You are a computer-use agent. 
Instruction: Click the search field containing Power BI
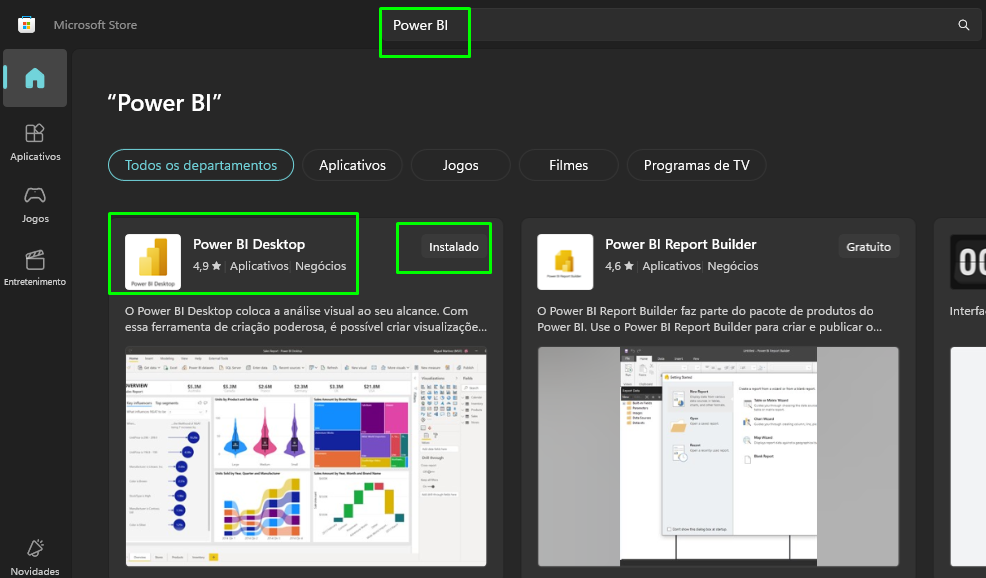pos(682,25)
